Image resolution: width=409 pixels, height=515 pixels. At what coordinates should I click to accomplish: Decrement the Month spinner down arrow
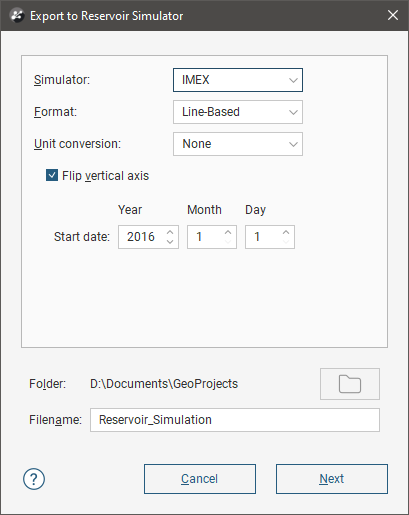coord(228,241)
